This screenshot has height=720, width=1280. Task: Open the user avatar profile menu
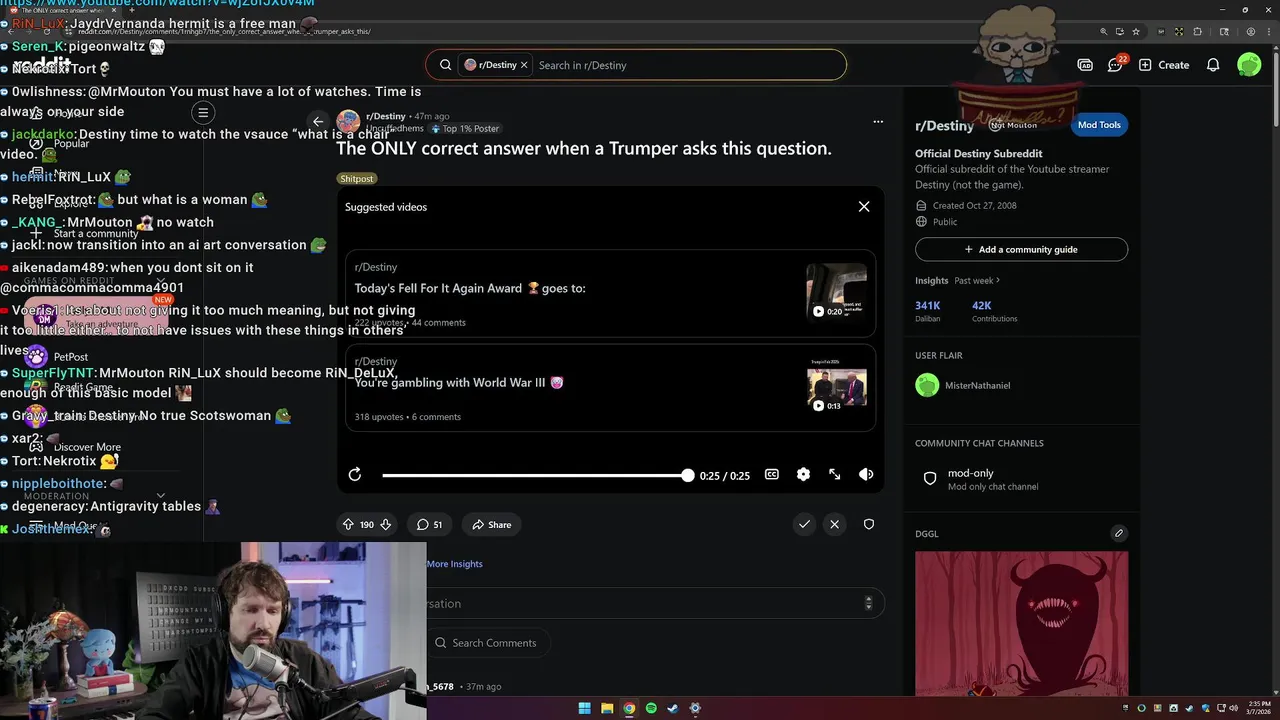coord(1249,65)
